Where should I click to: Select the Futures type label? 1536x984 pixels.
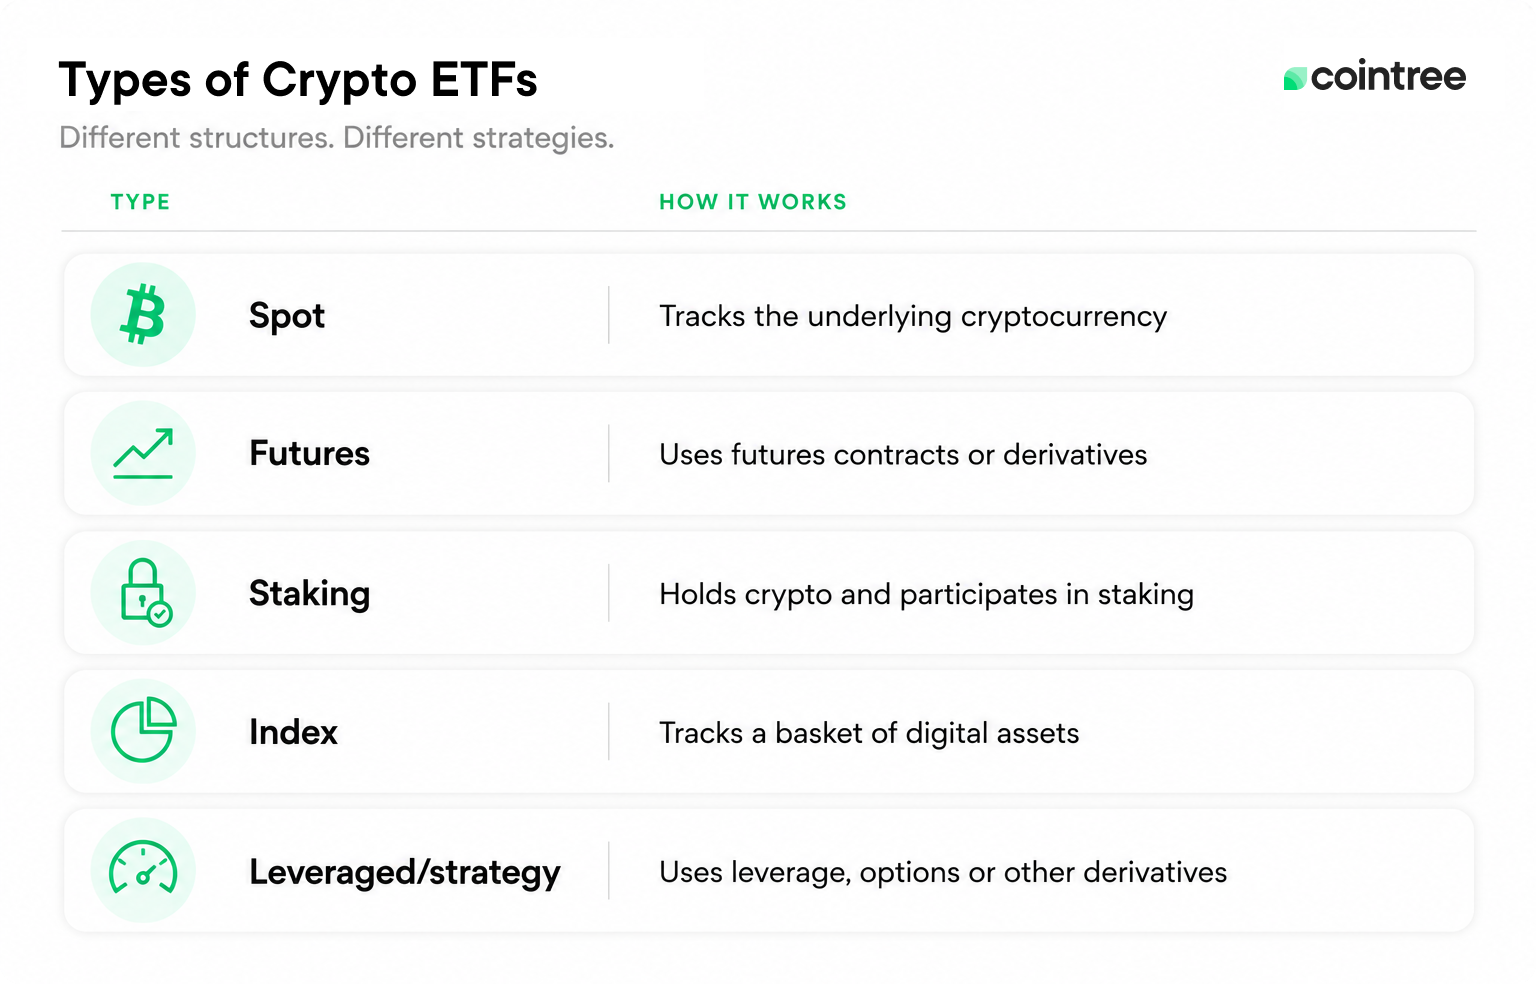coord(309,454)
